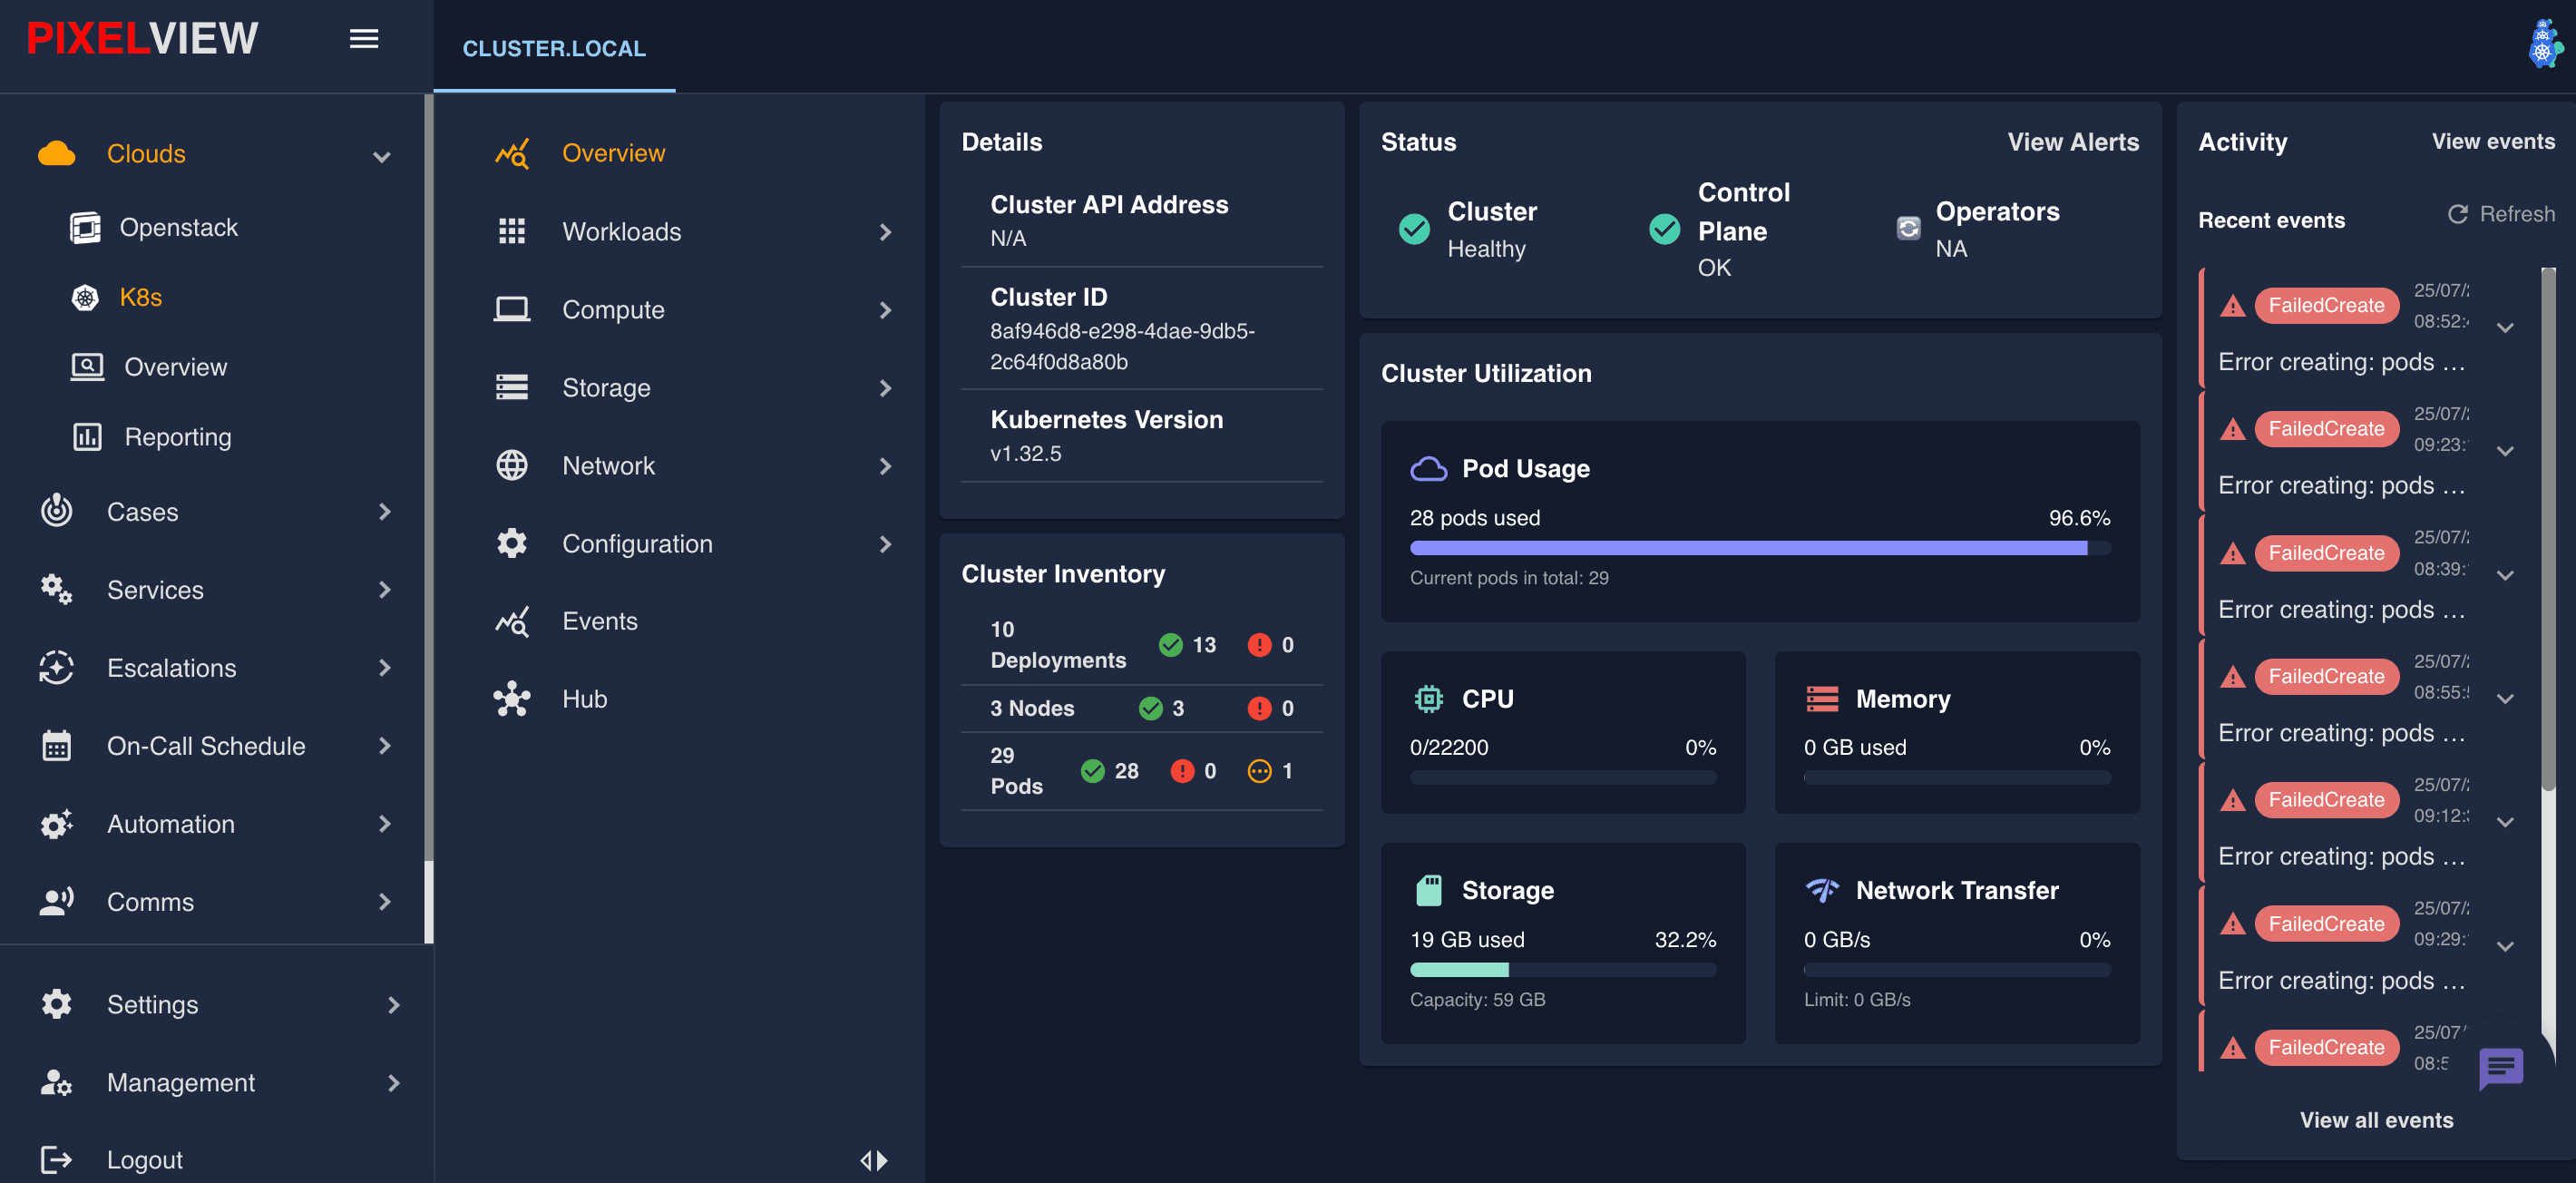Click the Configuration gear icon

coord(511,544)
